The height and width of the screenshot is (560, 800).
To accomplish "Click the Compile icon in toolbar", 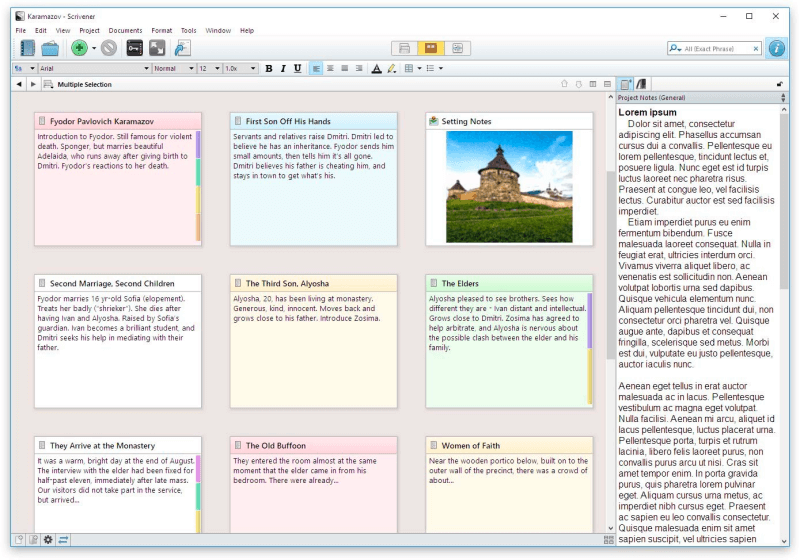I will [181, 48].
